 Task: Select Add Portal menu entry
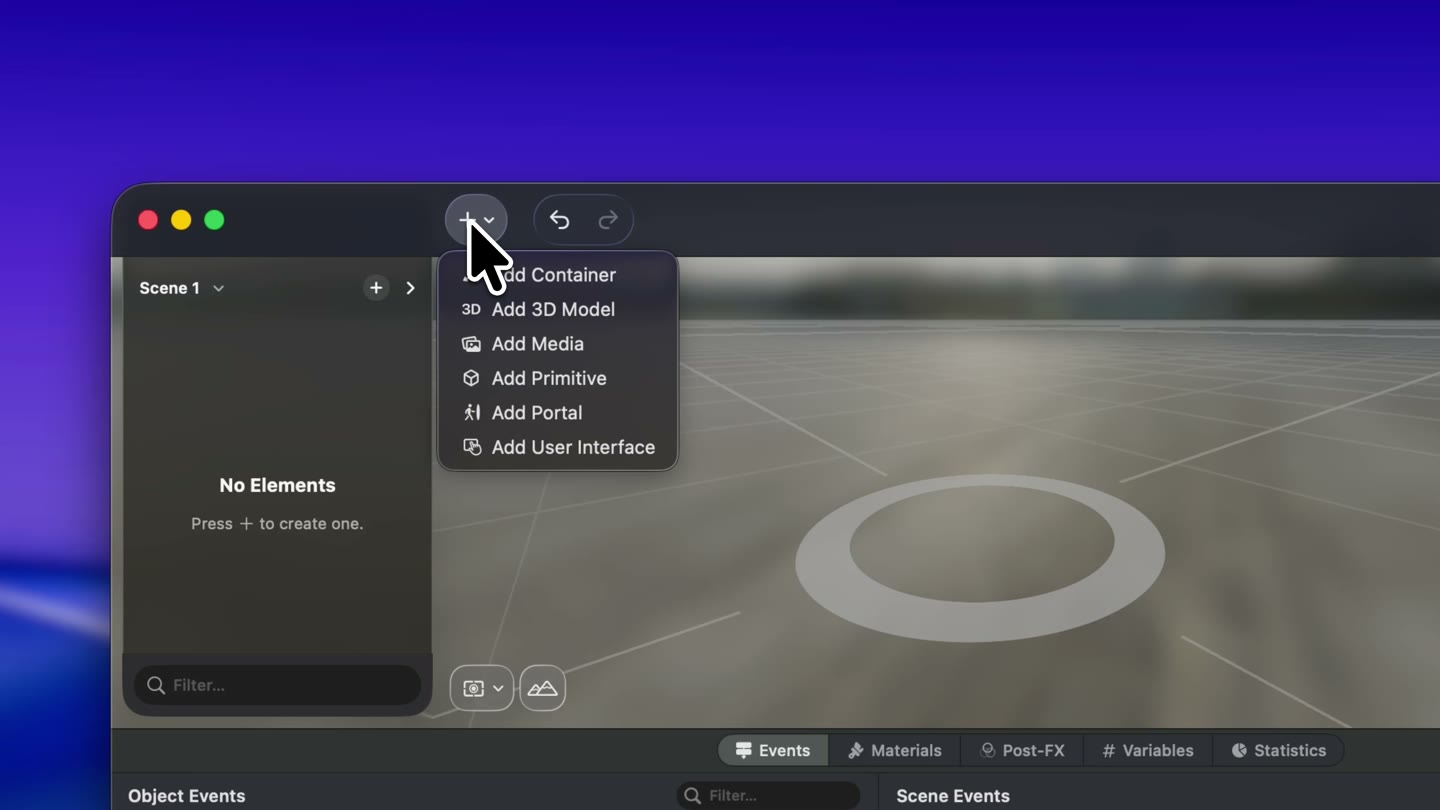[x=557, y=413]
